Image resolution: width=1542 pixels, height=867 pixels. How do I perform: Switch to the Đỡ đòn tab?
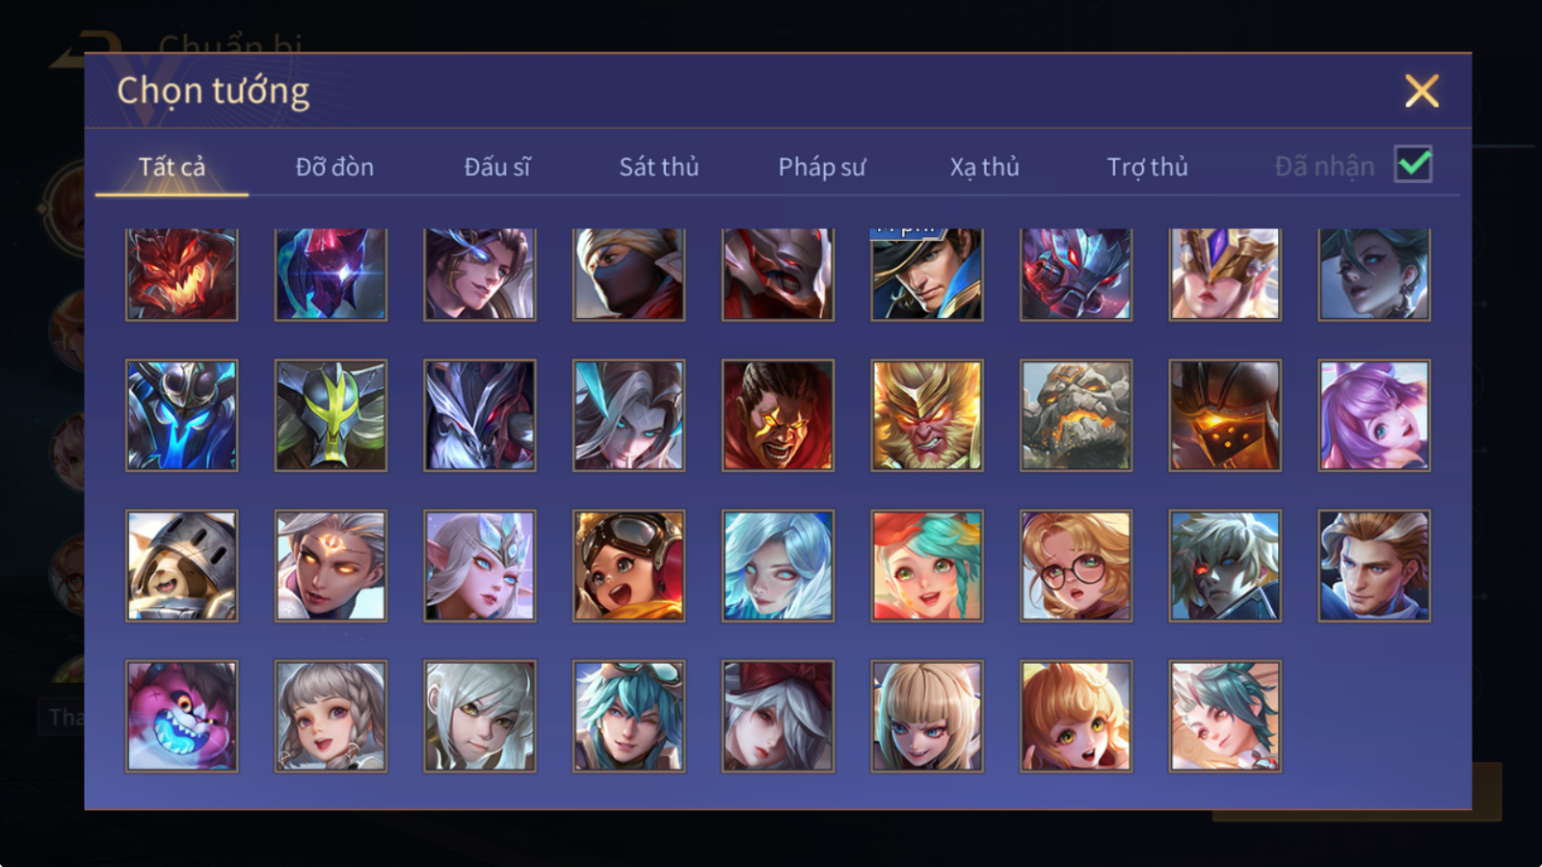[335, 167]
